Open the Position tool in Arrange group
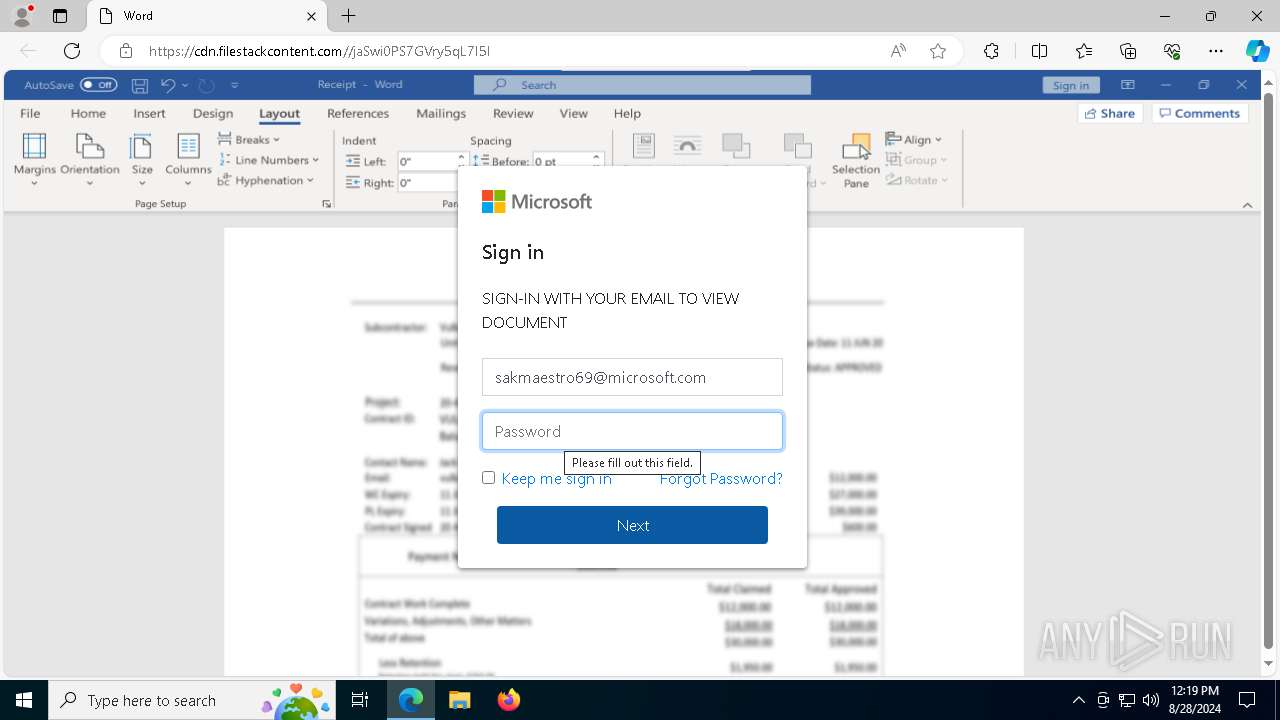This screenshot has height=720, width=1280. pos(644,147)
